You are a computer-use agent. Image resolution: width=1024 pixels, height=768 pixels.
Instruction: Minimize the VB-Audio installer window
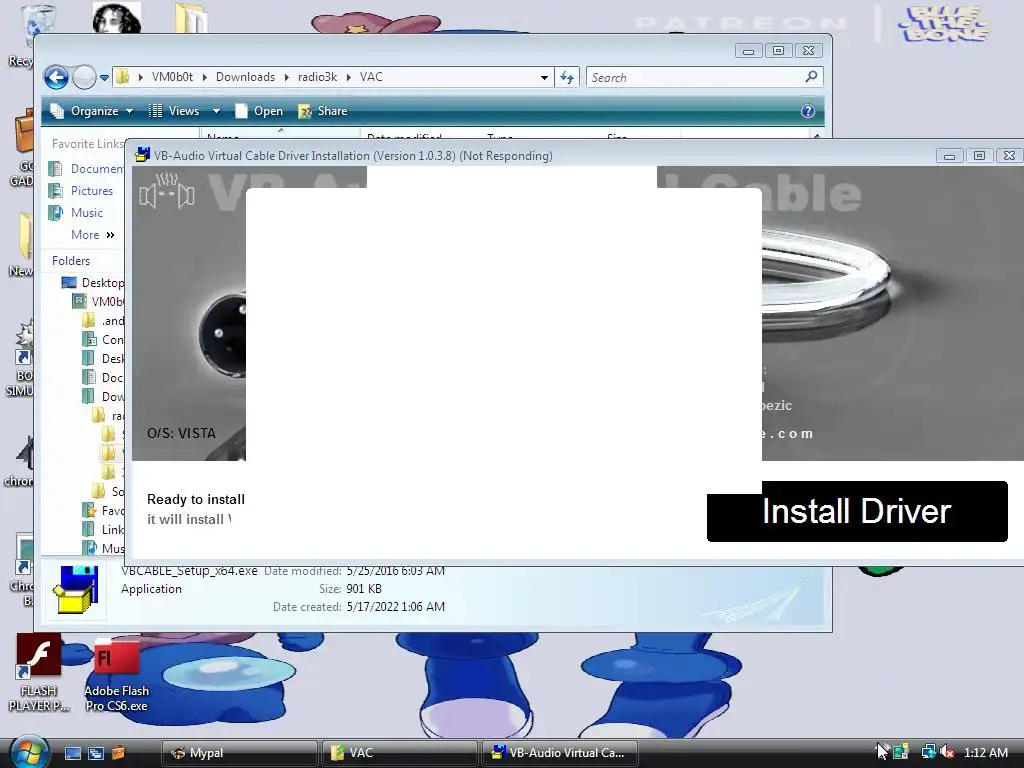click(x=950, y=155)
